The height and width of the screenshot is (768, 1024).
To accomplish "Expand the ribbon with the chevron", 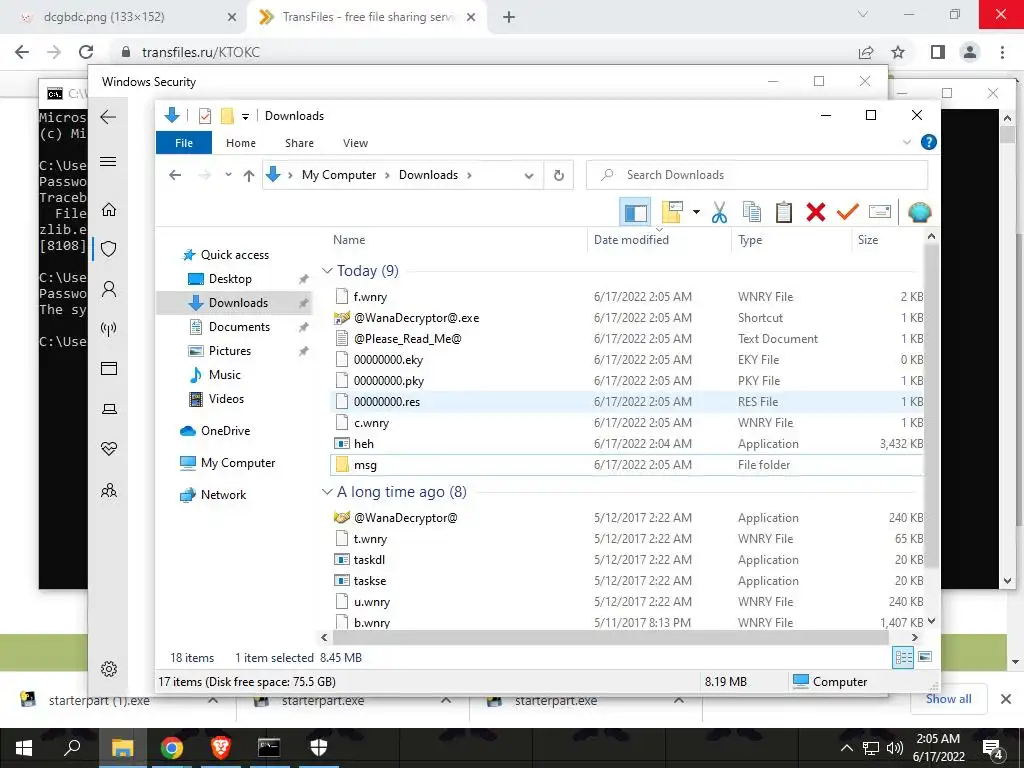I will 906,142.
